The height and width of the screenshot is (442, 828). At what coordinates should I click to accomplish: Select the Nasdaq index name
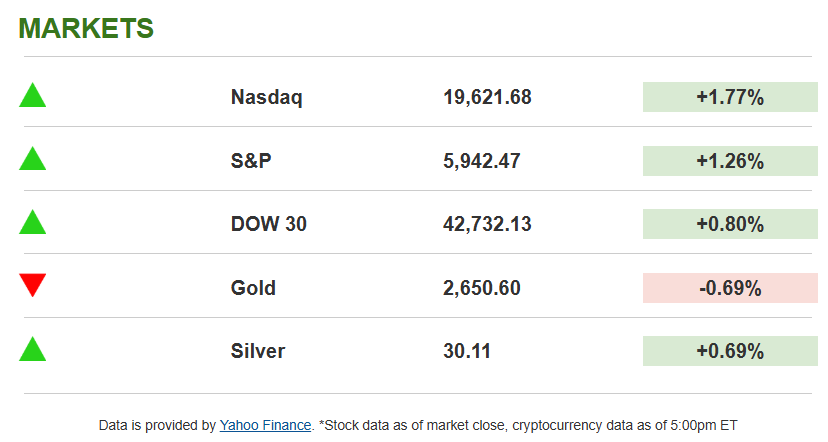pos(266,97)
